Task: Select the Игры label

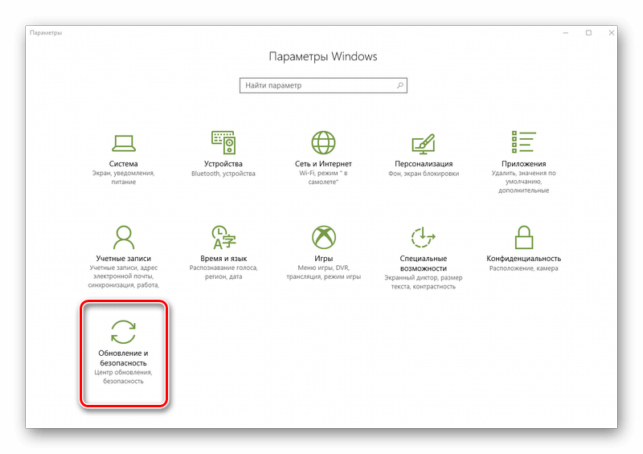Action: pos(324,258)
